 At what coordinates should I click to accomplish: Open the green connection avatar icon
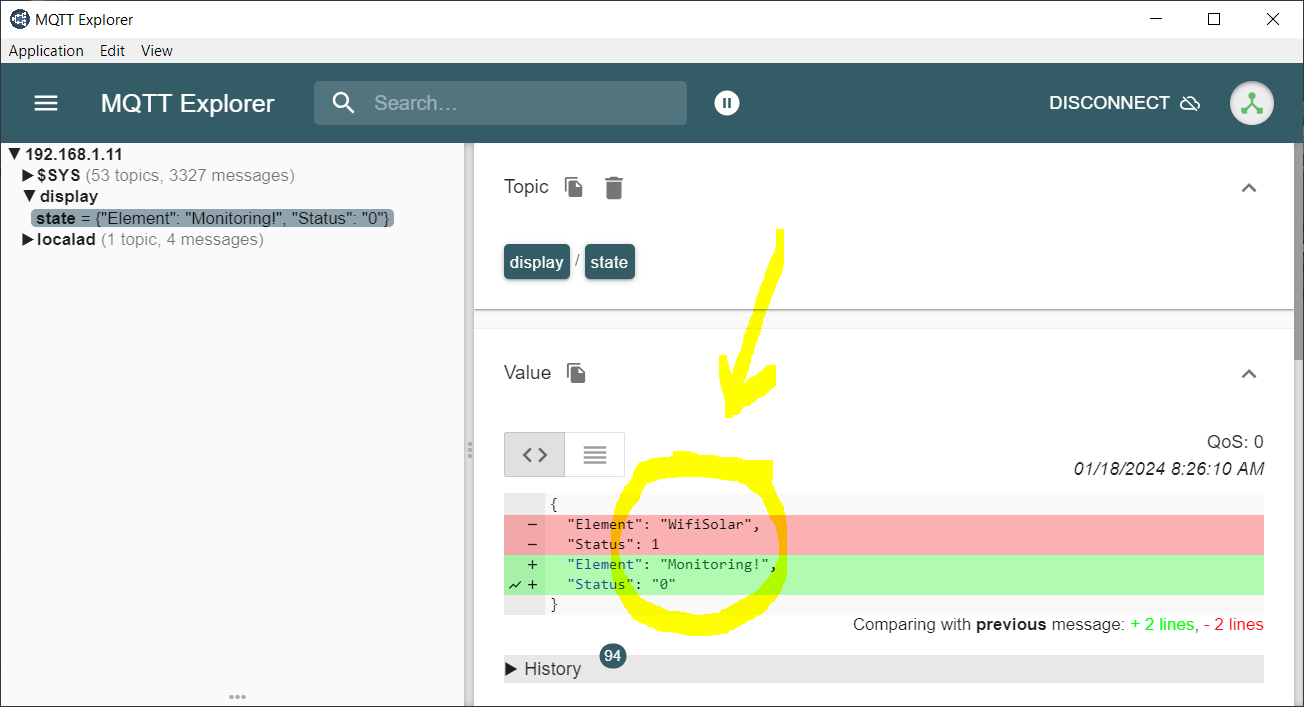pyautogui.click(x=1252, y=103)
